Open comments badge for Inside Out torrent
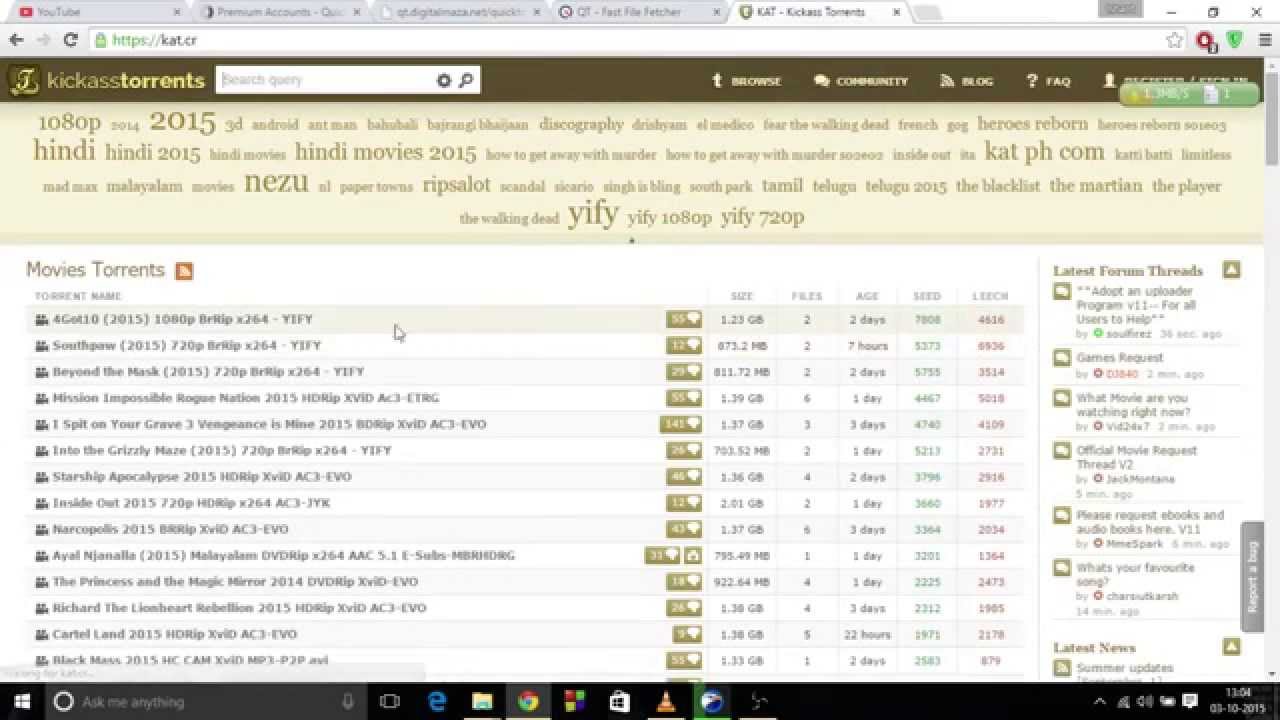 684,503
